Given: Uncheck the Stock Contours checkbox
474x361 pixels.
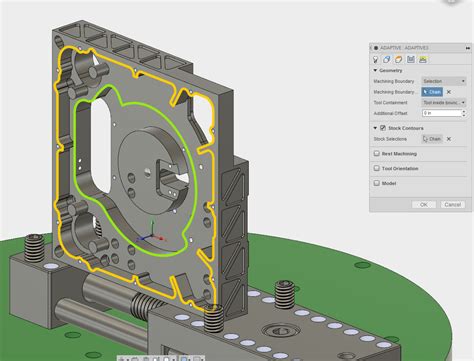Looking at the screenshot, I should point(383,128).
